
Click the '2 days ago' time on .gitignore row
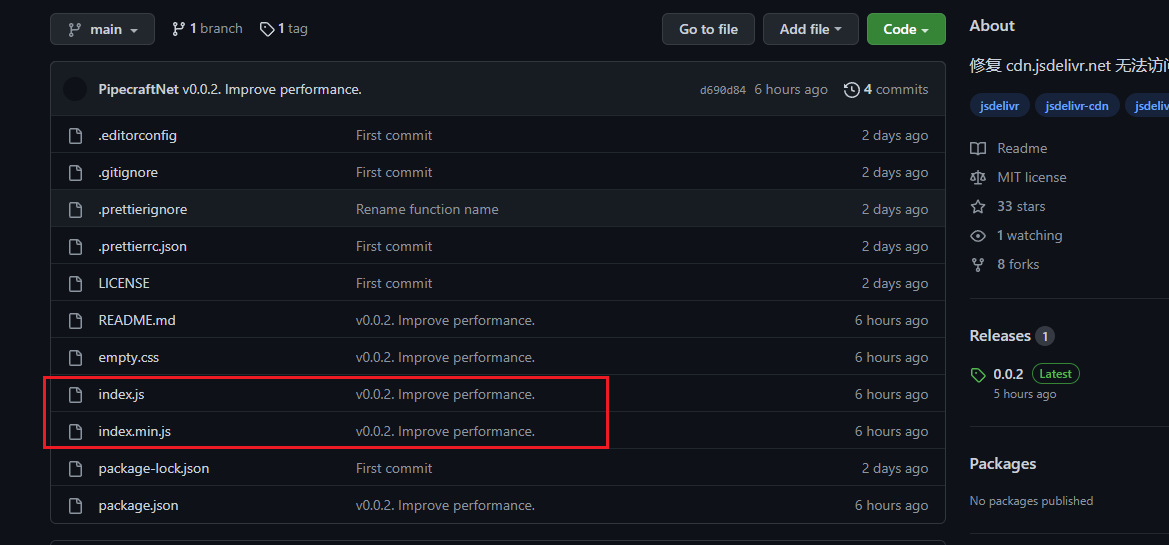point(895,172)
